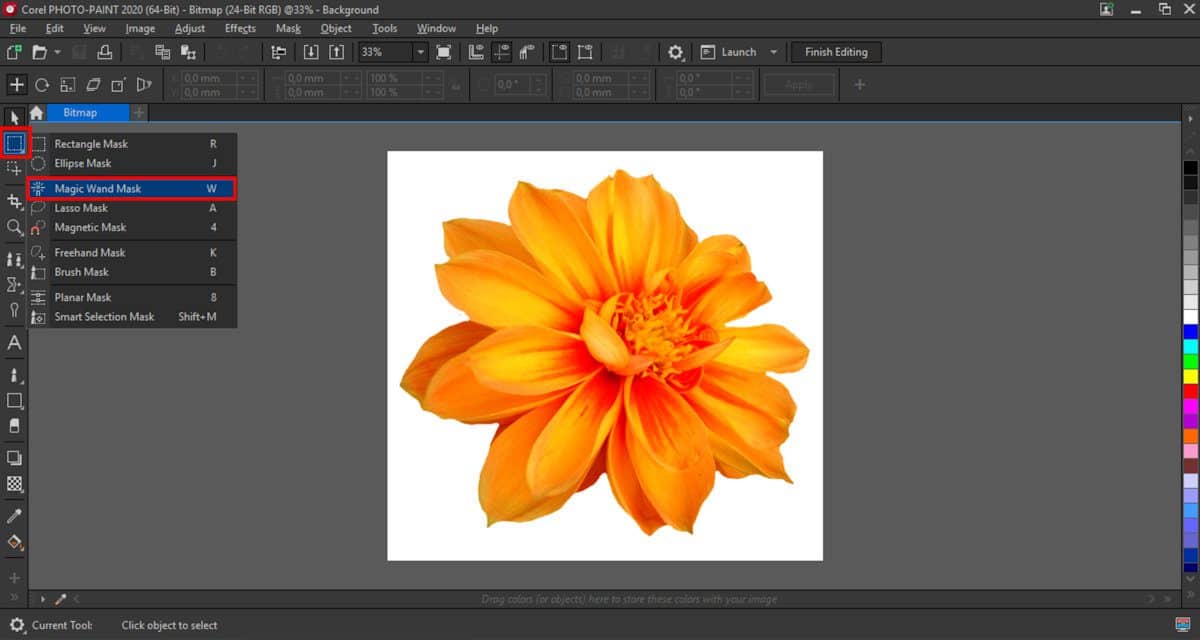
Task: Click the Finish Editing button
Action: point(836,52)
